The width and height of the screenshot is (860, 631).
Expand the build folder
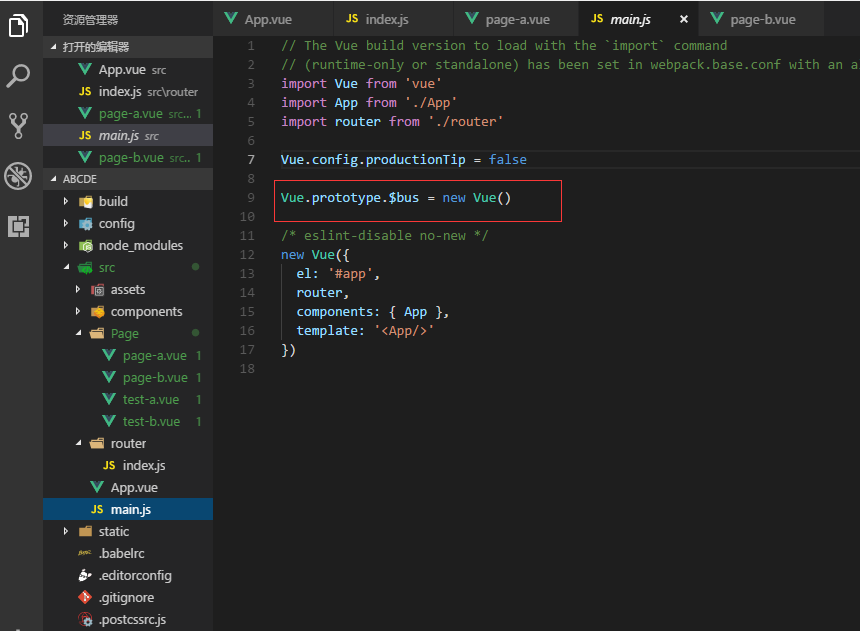pyautogui.click(x=112, y=201)
